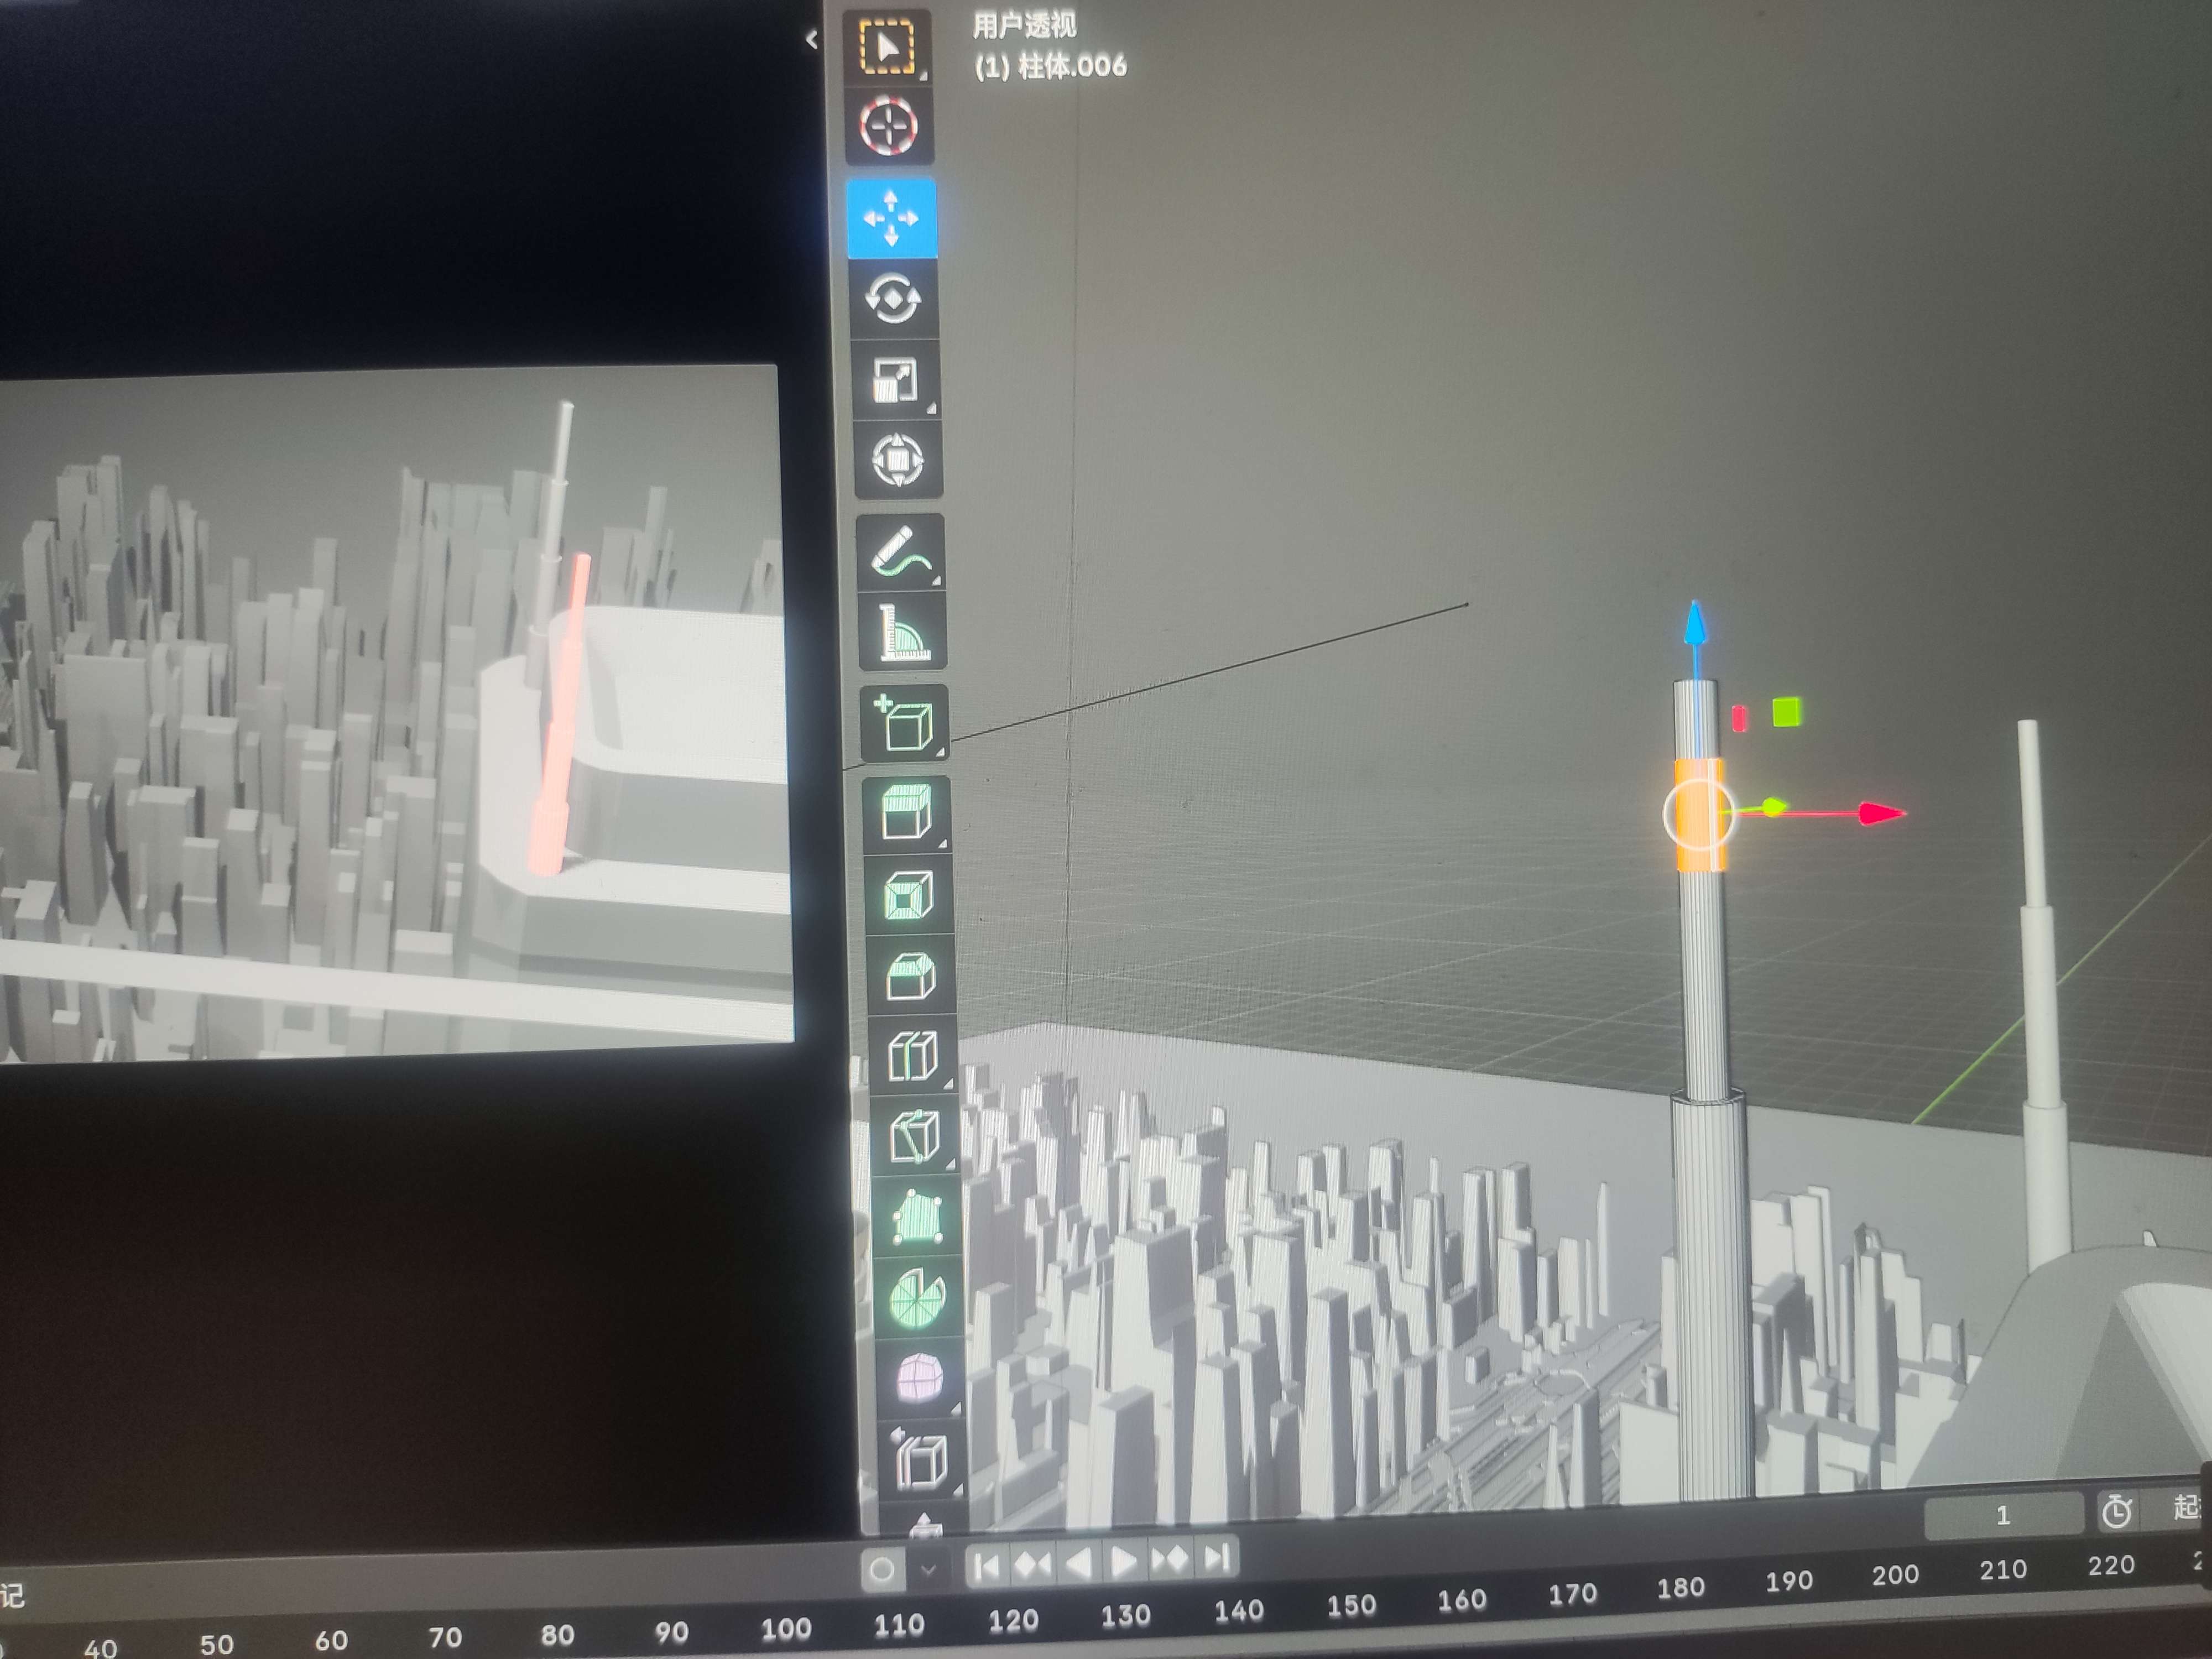Play the animation in reverse

coord(1078,1563)
